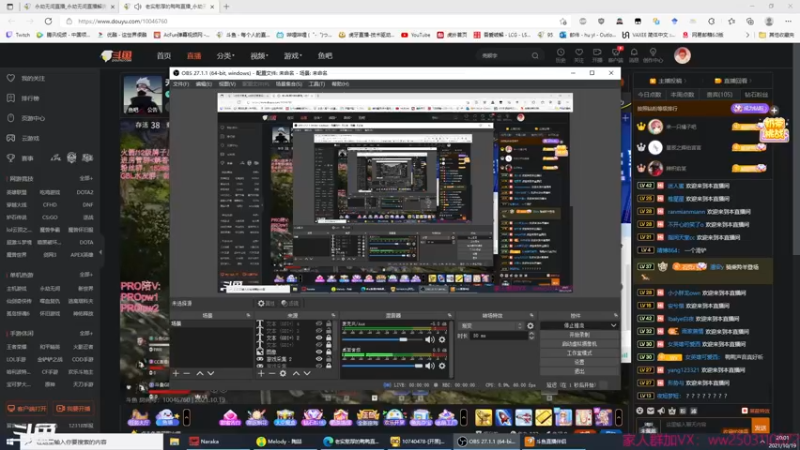
Task: Mute the microphone channel speaker icon
Action: 430,339
